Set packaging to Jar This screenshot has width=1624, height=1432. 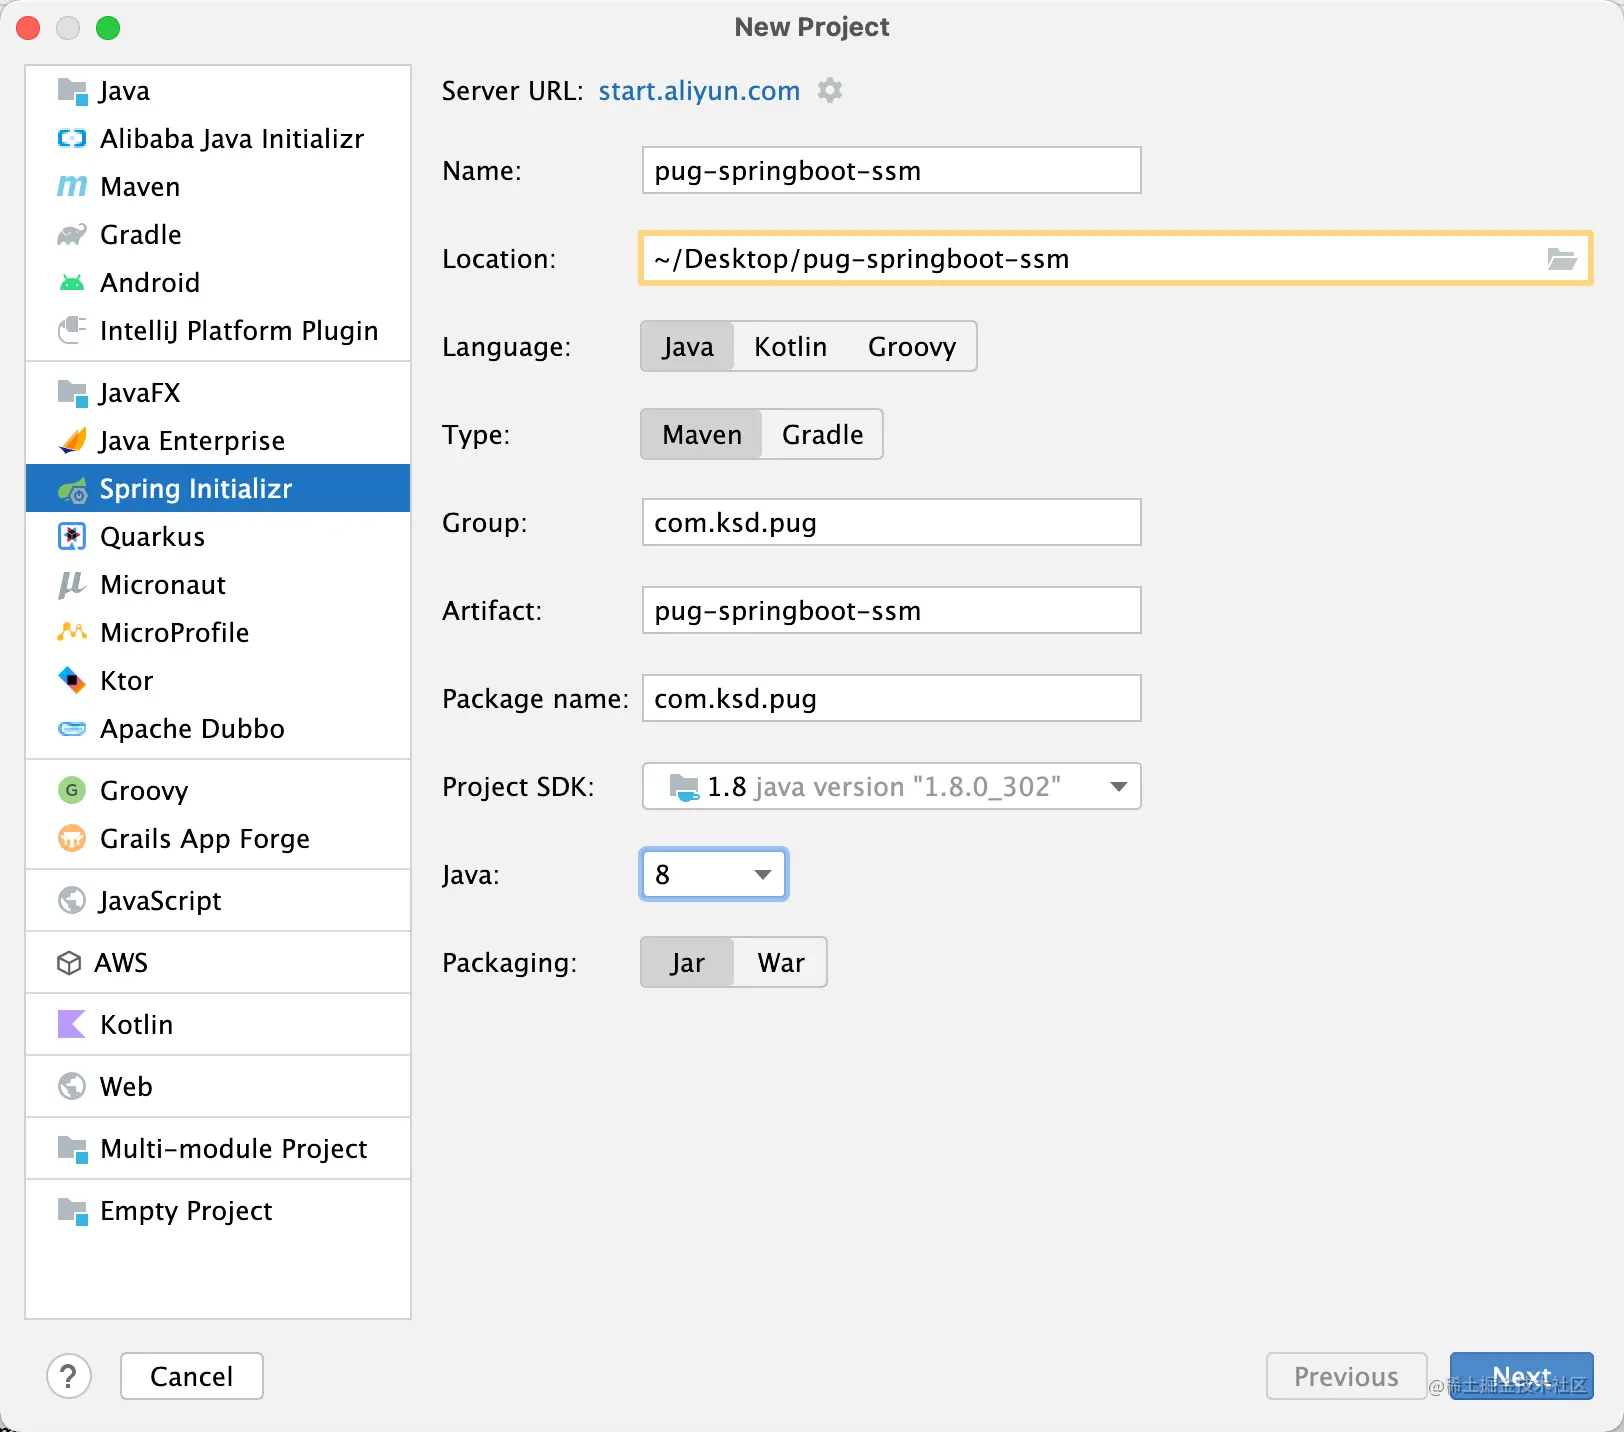[x=688, y=963]
